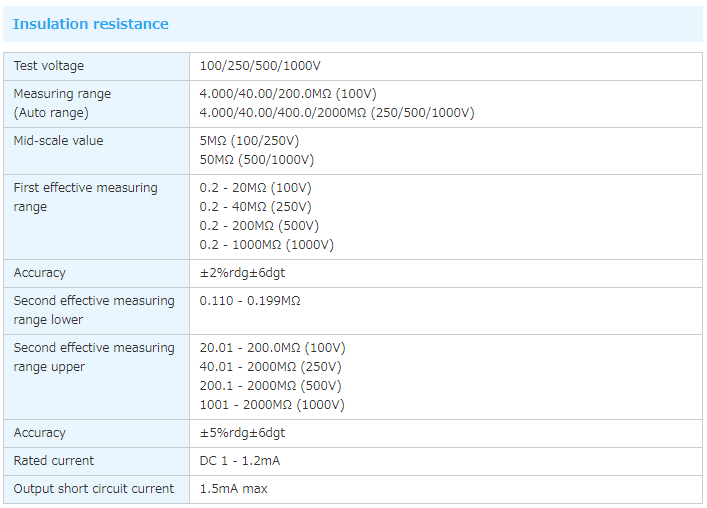Click the 4.000/40.00/400.0/2000MΩ range line
This screenshot has width=707, height=508.
click(x=337, y=113)
